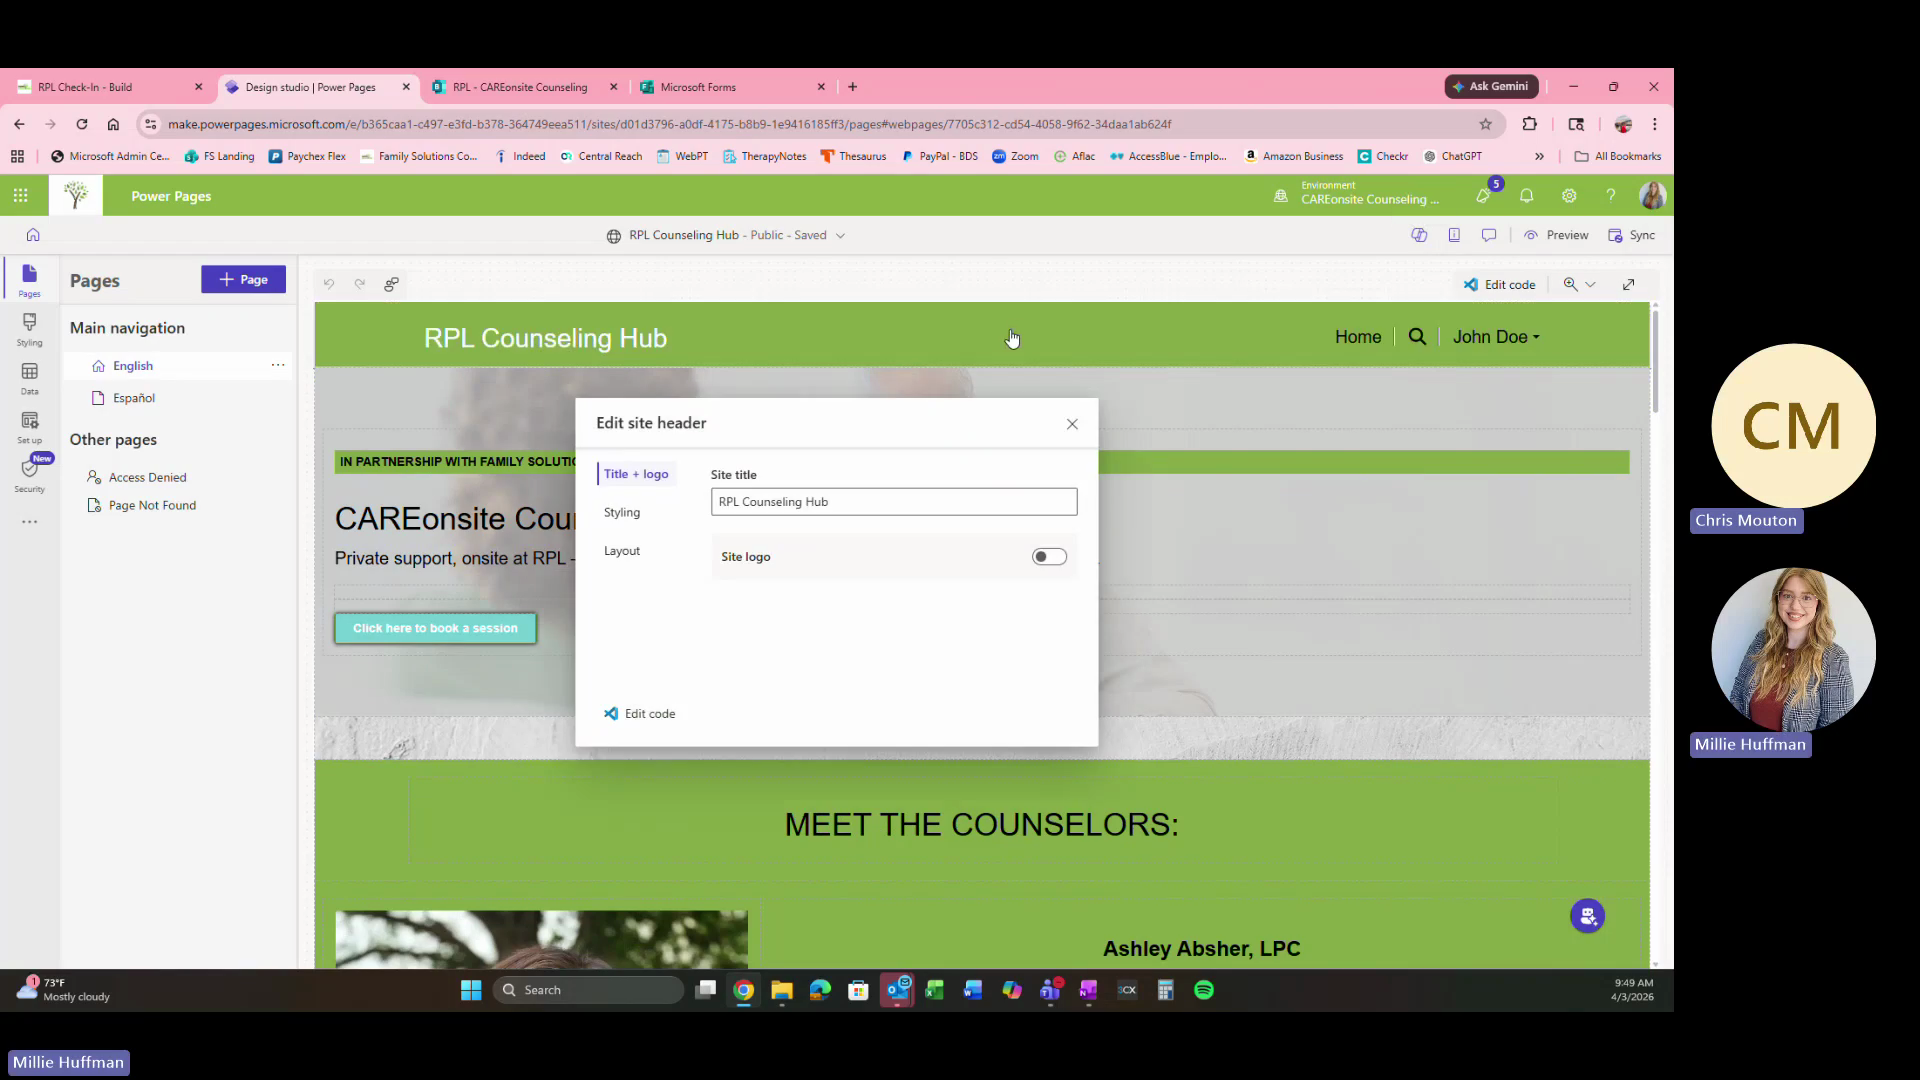Open the user account avatar in the Power Pages header
Viewport: 1920px width, 1080px height.
click(1652, 196)
